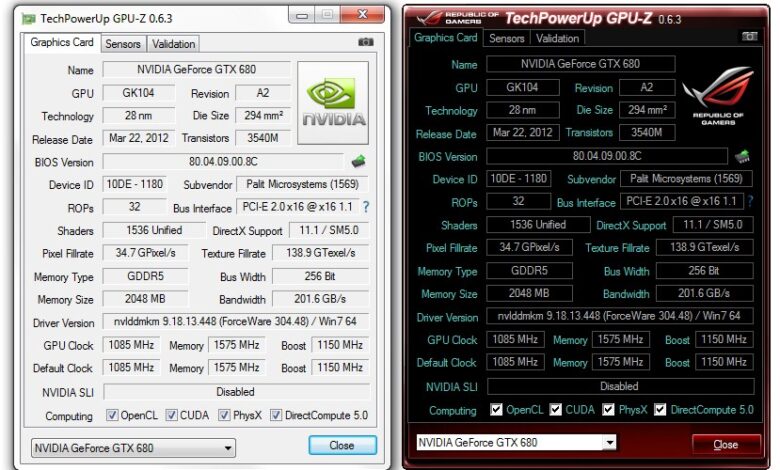Click 294 mm² die size in white window
The image size is (780, 470).
click(x=263, y=115)
